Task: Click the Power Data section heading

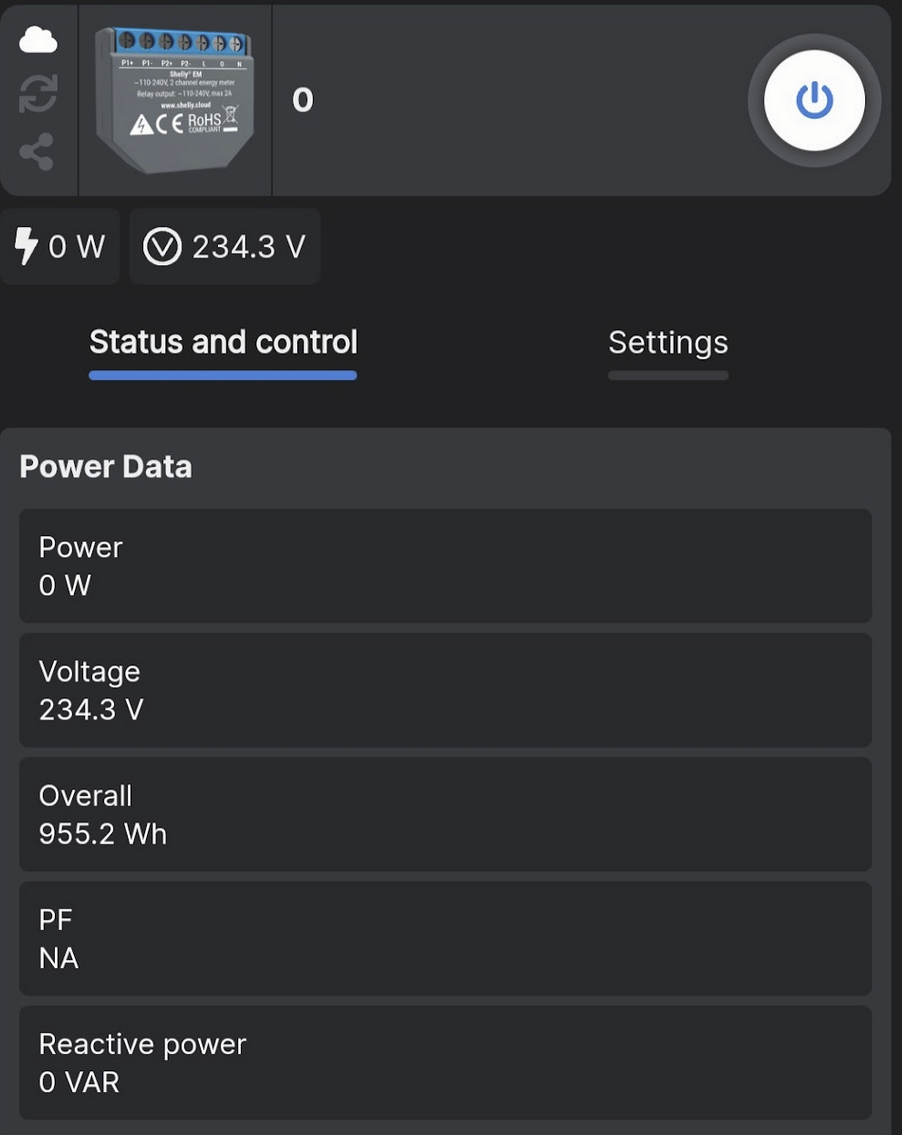Action: [106, 467]
